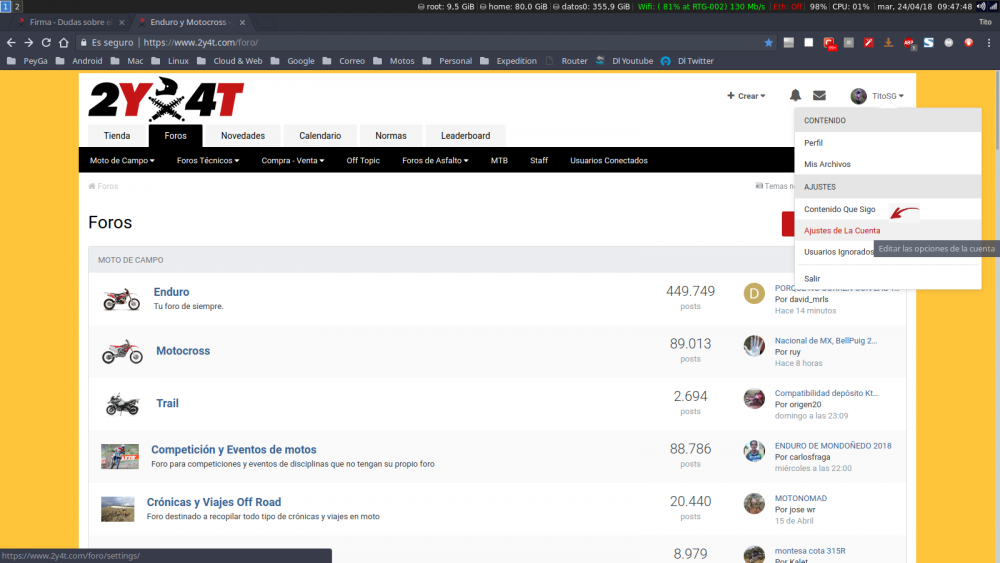This screenshot has width=1000, height=563.
Task: Click david_mrls 'D' avatar in Enduro row
Action: 754,293
